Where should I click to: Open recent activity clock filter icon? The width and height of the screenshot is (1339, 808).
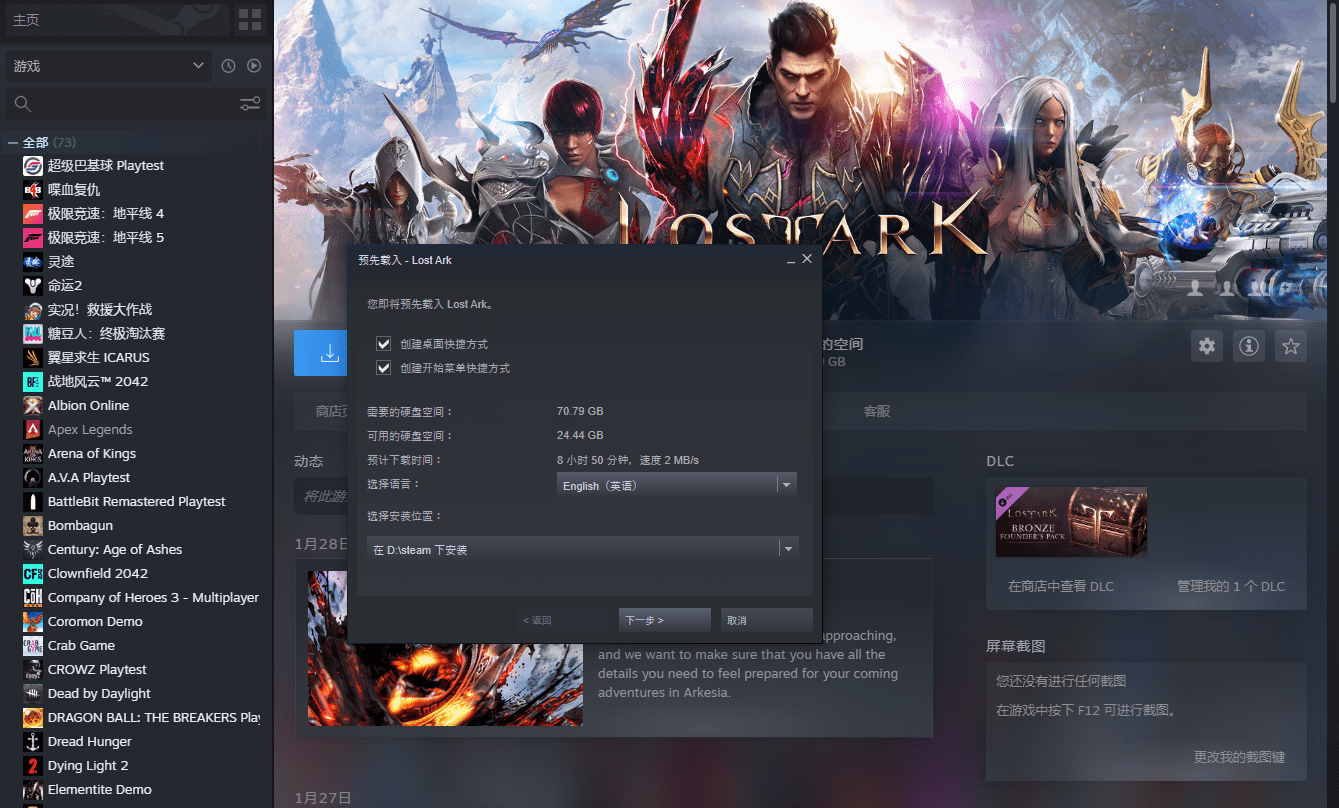coord(228,66)
